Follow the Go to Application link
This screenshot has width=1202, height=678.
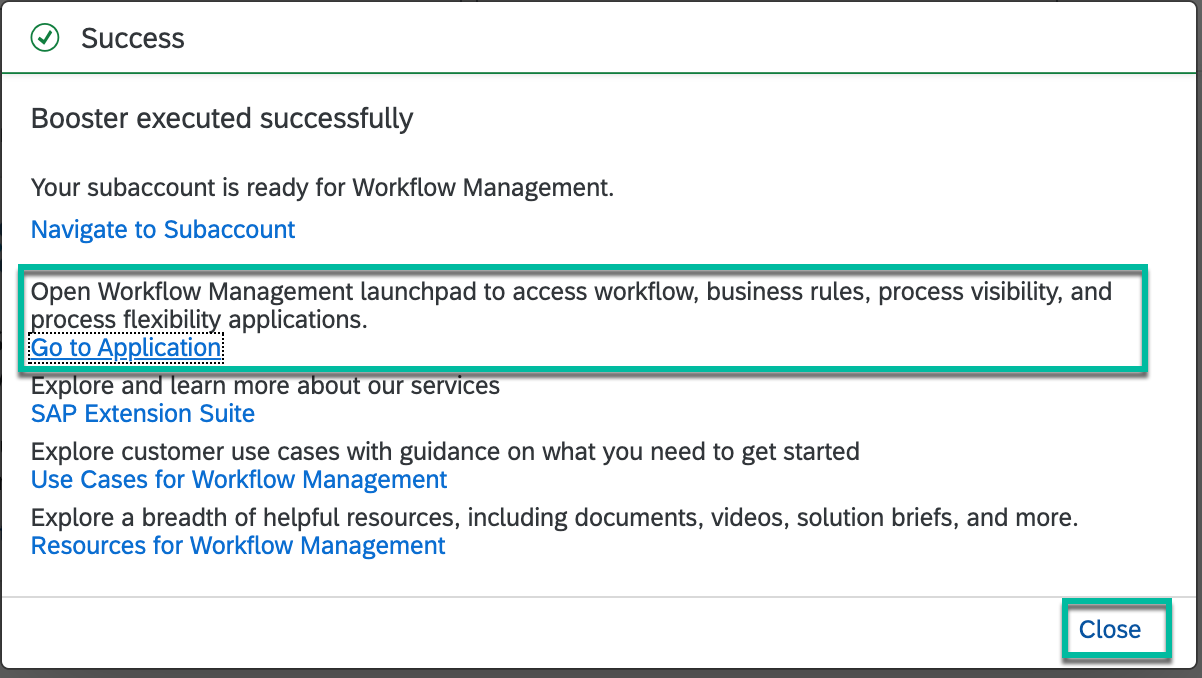[126, 347]
